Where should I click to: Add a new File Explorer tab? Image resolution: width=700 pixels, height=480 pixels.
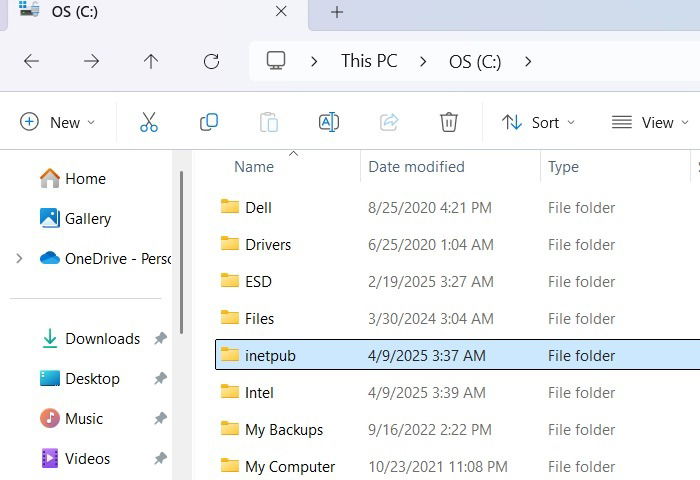337,12
